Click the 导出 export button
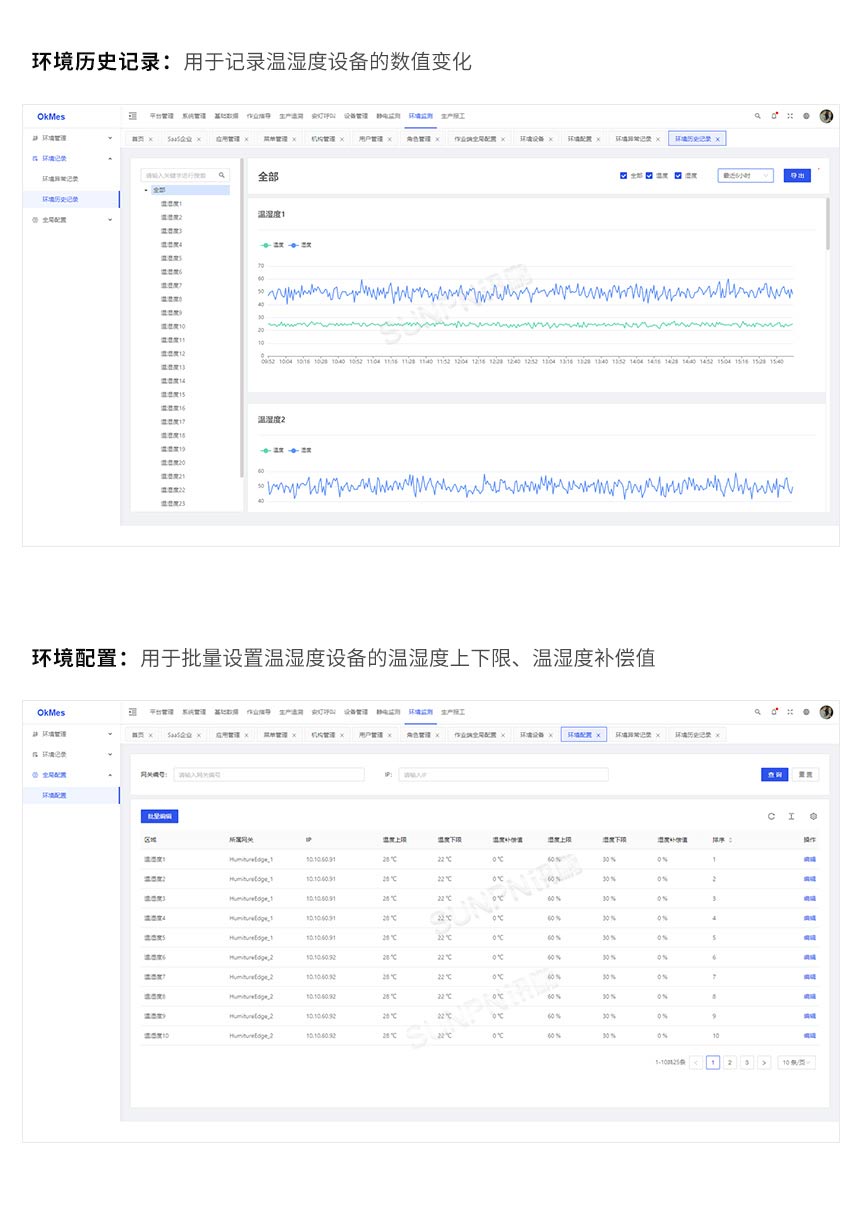This screenshot has height=1210, width=860. (797, 175)
